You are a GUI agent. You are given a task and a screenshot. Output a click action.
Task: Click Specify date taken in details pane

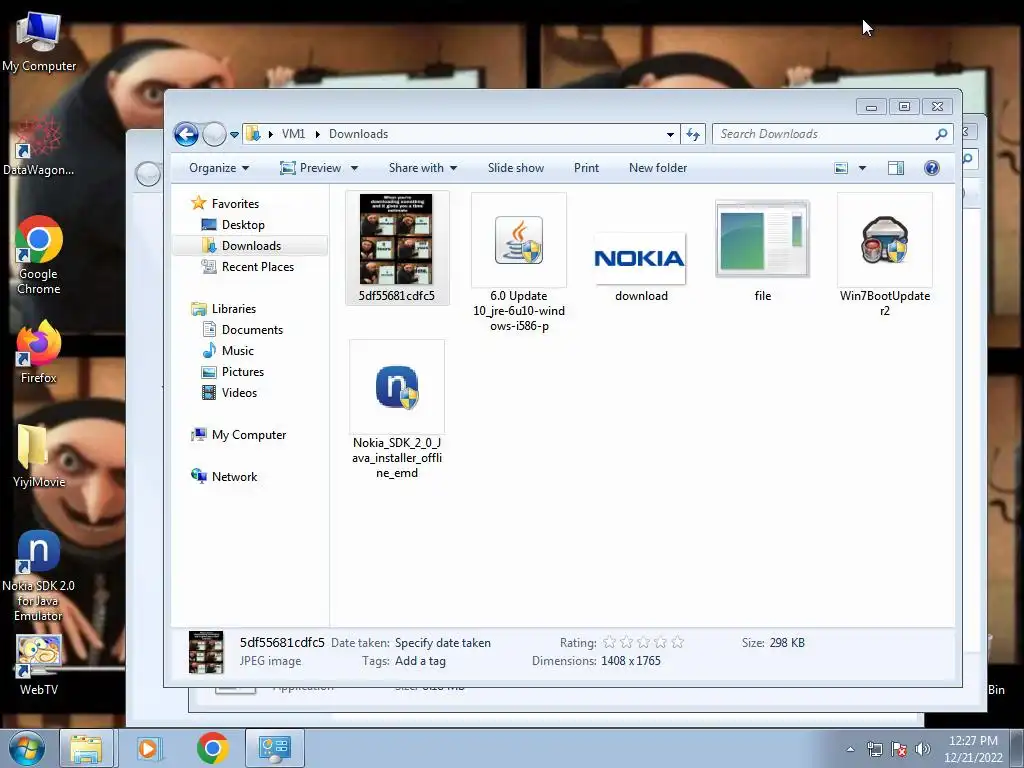pyautogui.click(x=443, y=643)
